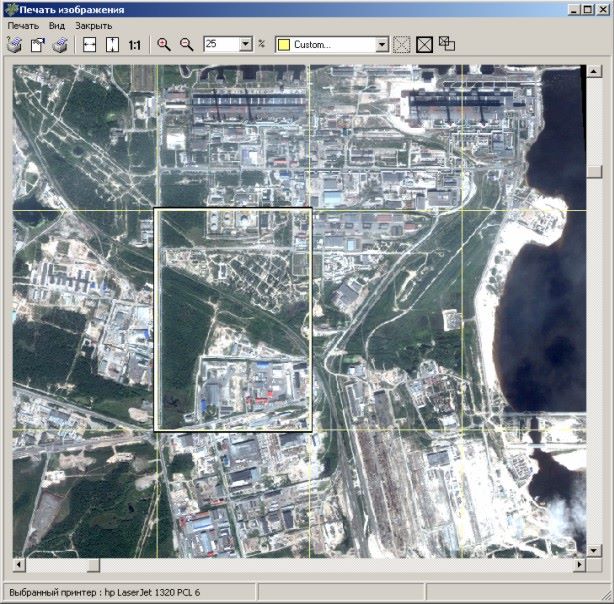Click the dotted selection frame icon
The height and width of the screenshot is (604, 614).
(402, 45)
